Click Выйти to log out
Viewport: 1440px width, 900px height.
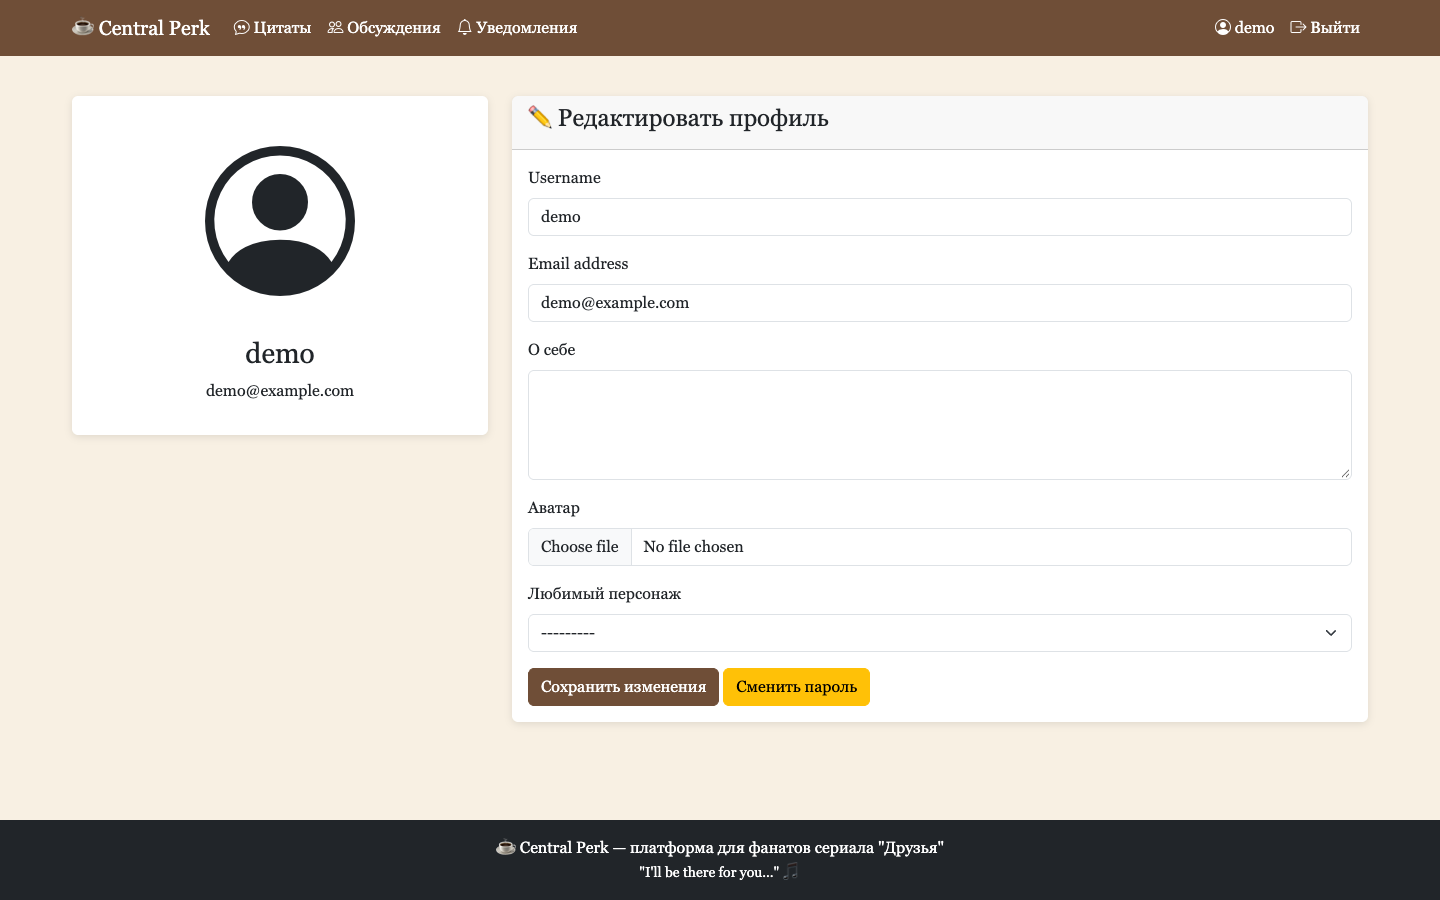1325,28
